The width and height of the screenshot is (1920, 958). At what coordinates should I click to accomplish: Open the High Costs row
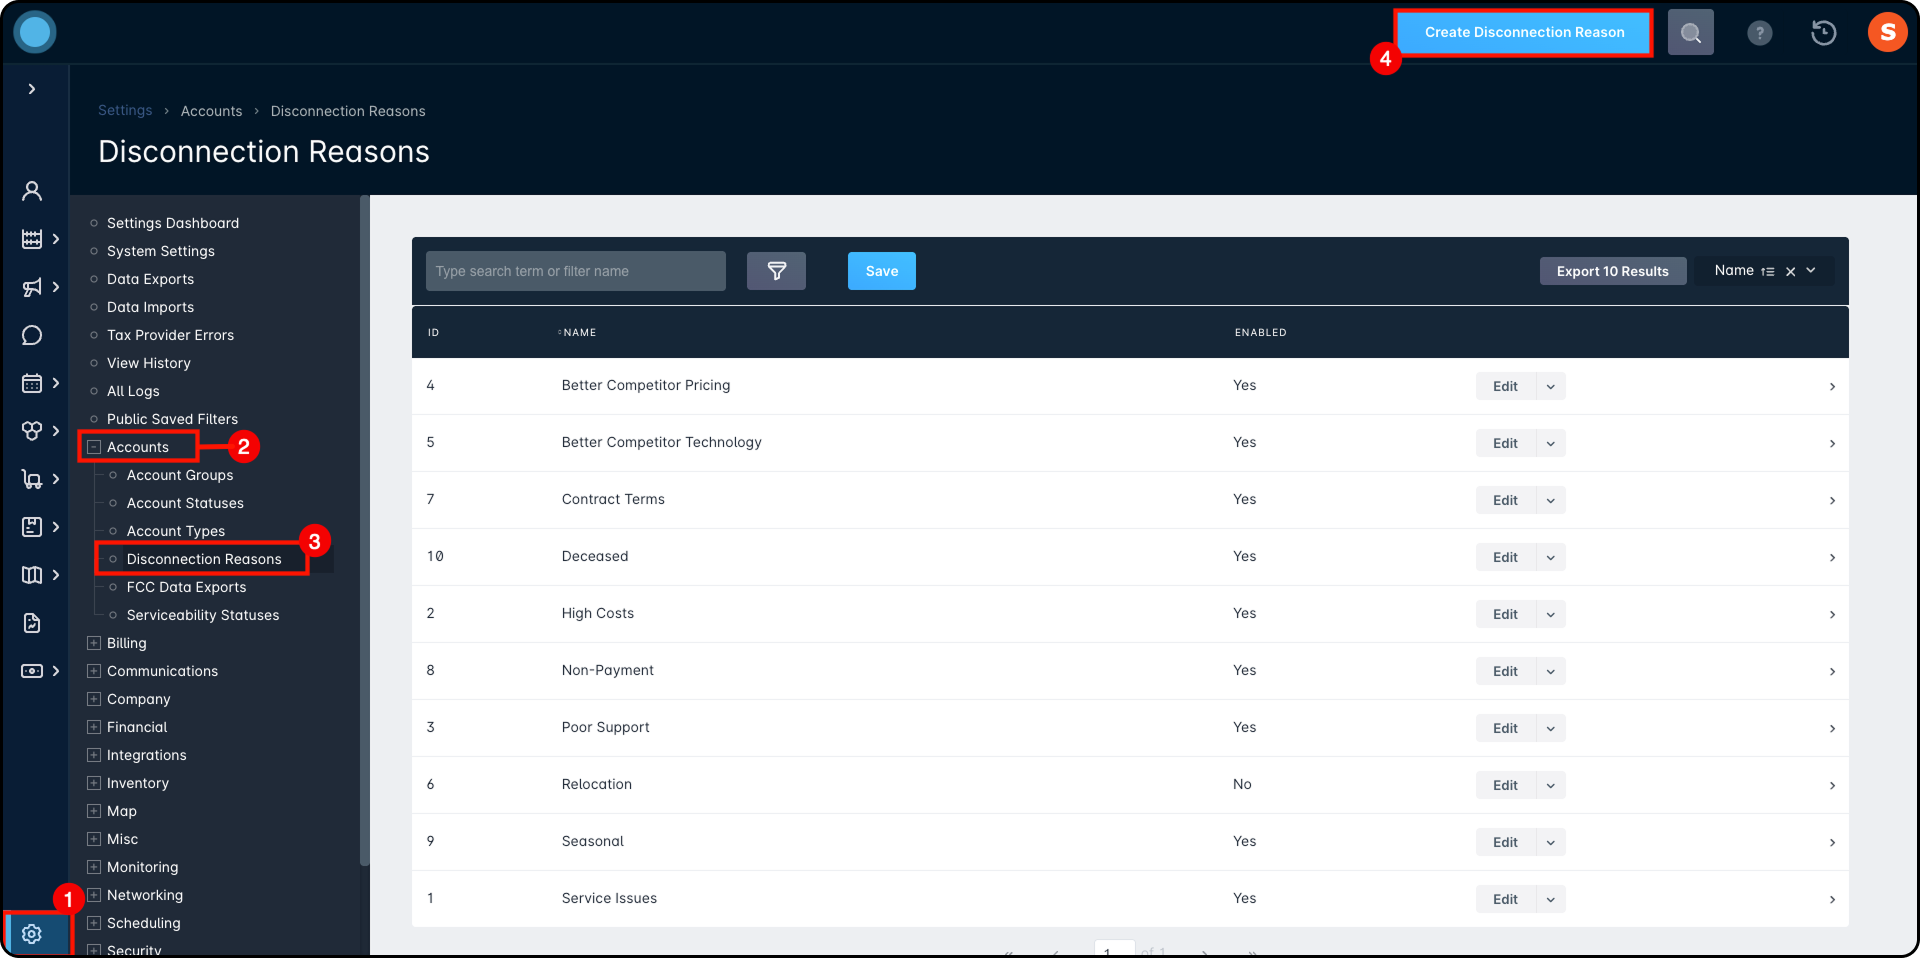(x=1130, y=614)
